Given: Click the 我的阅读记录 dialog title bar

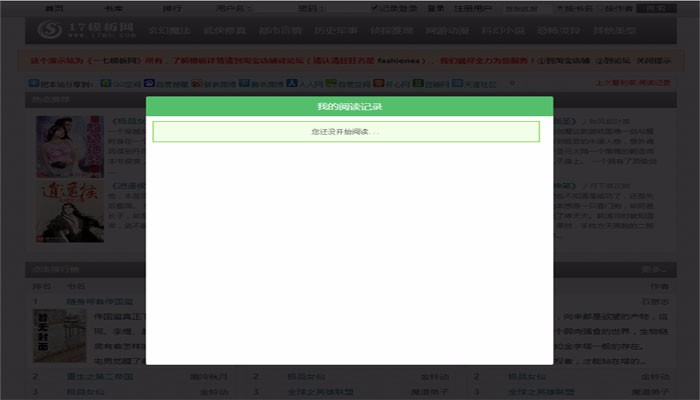Looking at the screenshot, I should (350, 106).
